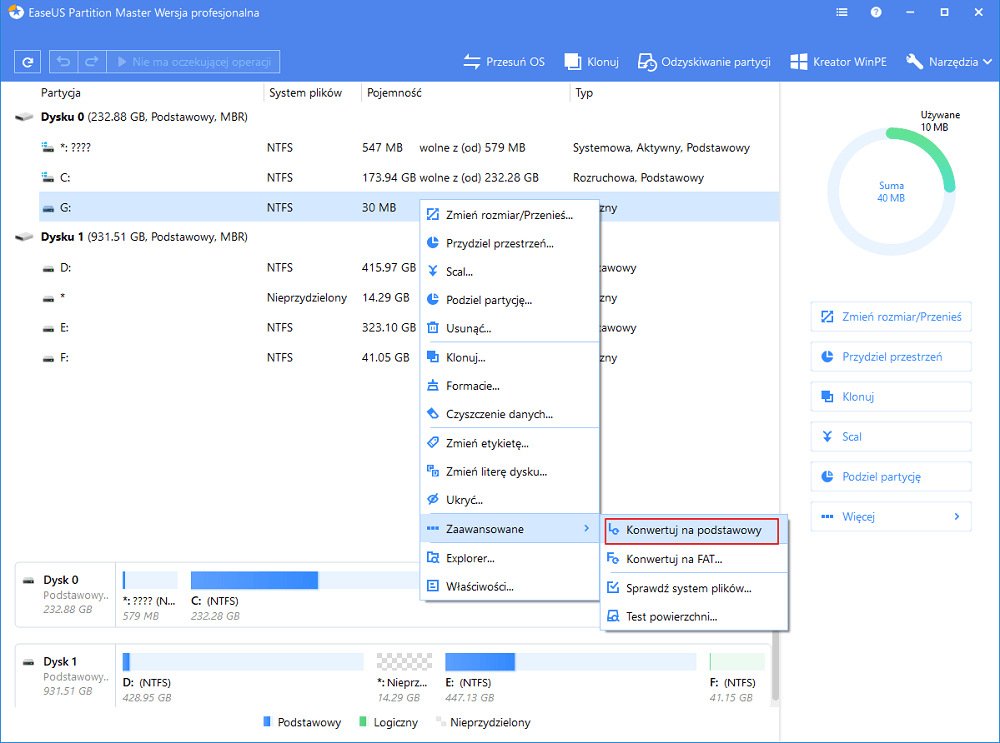Click the redo arrow icon
Screen dimensions: 1000x743
point(92,62)
